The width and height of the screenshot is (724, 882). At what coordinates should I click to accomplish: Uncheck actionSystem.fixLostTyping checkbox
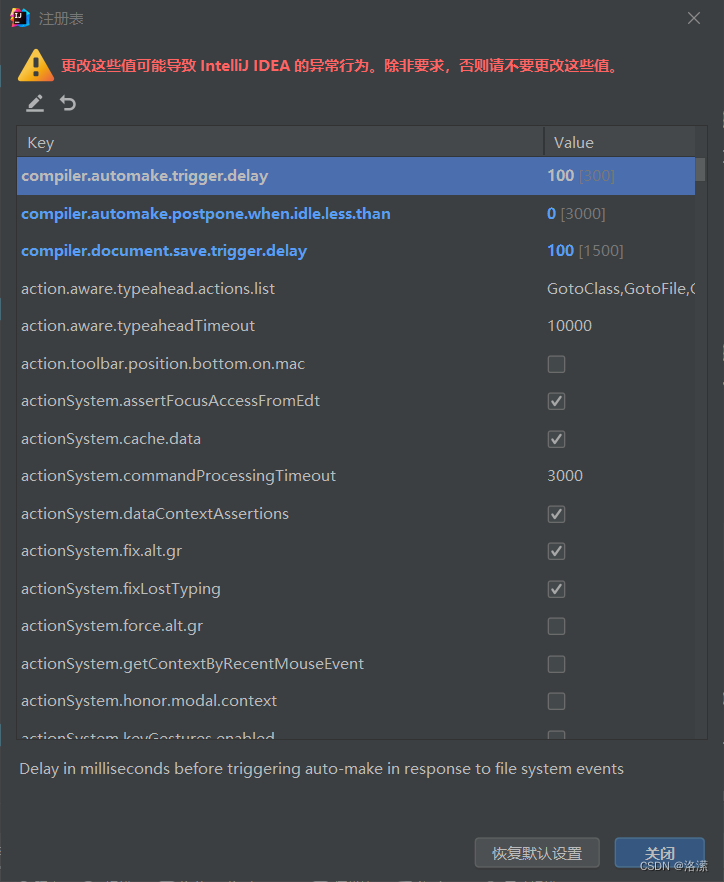pyautogui.click(x=556, y=589)
